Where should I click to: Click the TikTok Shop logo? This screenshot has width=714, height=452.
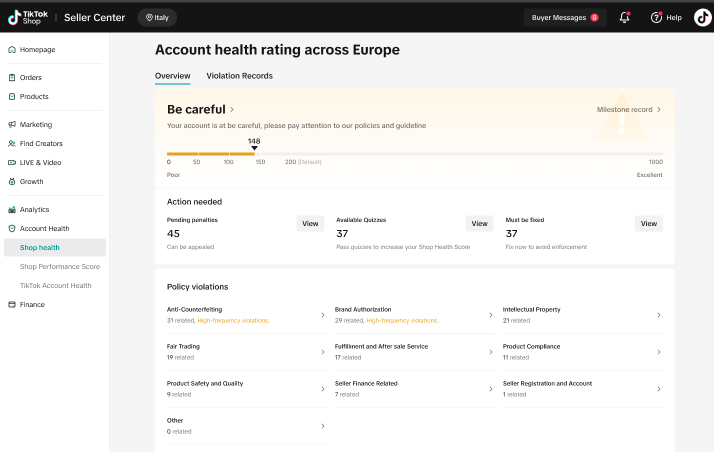[x=28, y=17]
